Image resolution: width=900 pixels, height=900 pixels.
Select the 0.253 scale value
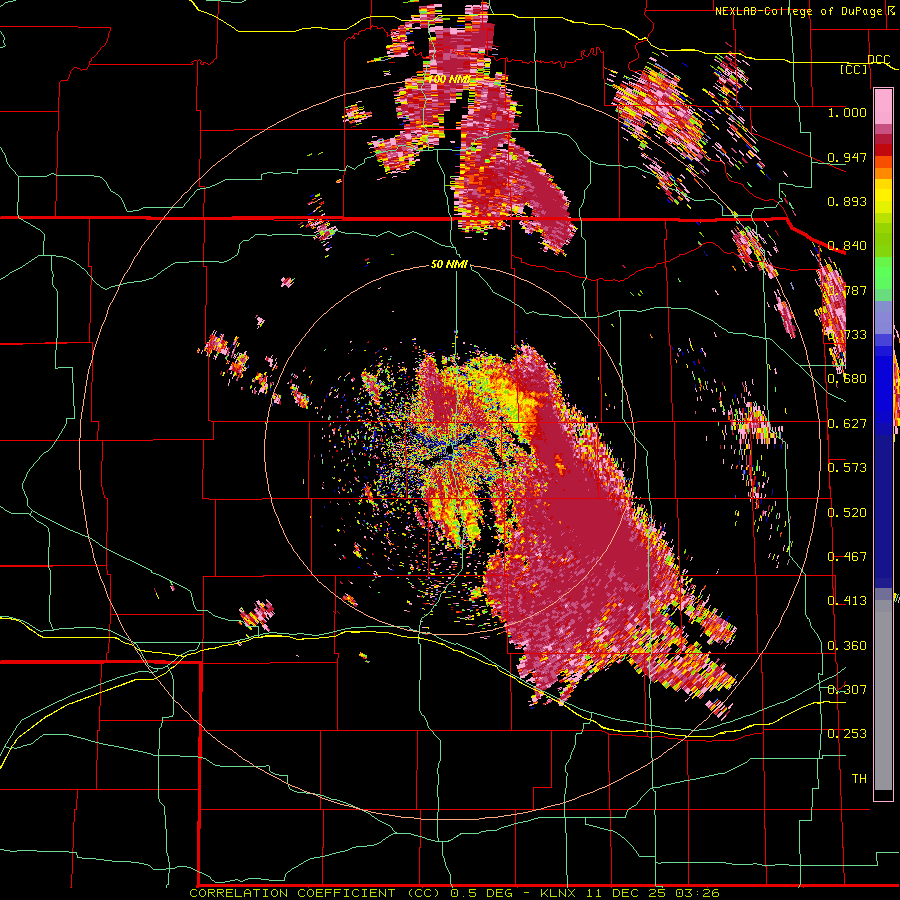[847, 734]
